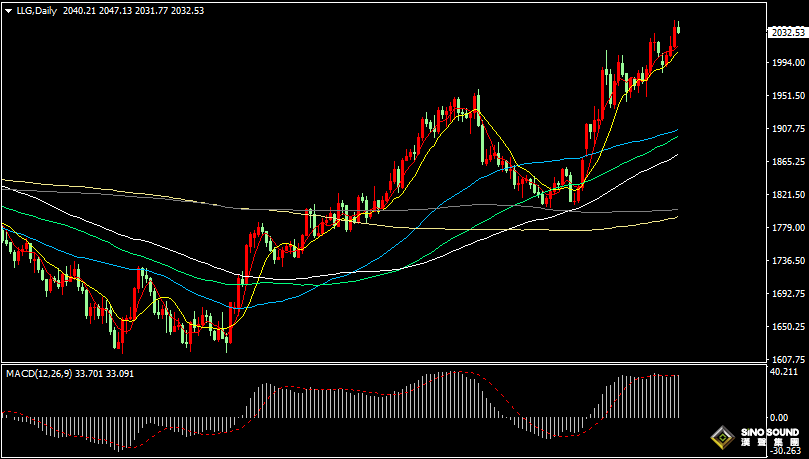Click the 2032.53 current price tag
Screen dimensions: 809x459
[787, 32]
